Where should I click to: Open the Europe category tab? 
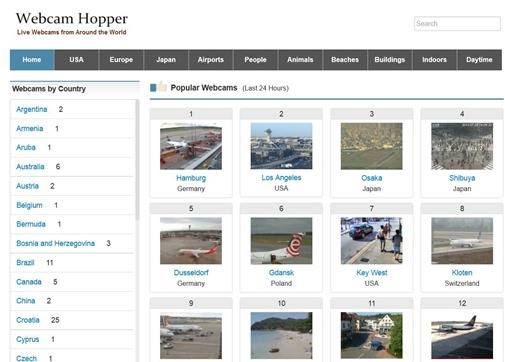(x=121, y=60)
